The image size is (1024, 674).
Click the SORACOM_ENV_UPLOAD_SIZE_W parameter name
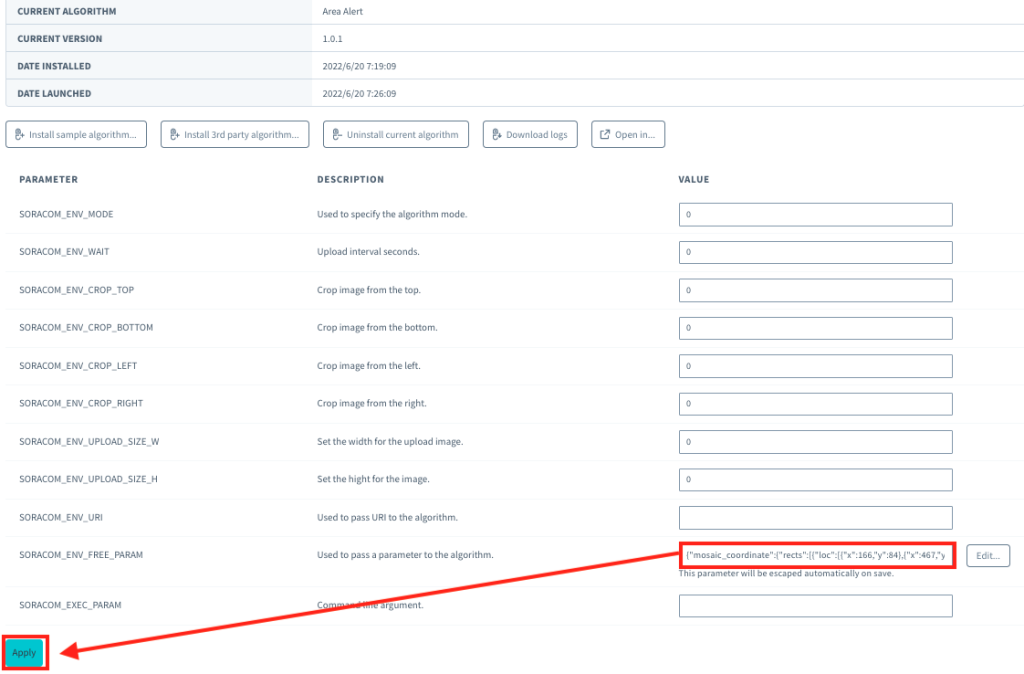point(89,441)
